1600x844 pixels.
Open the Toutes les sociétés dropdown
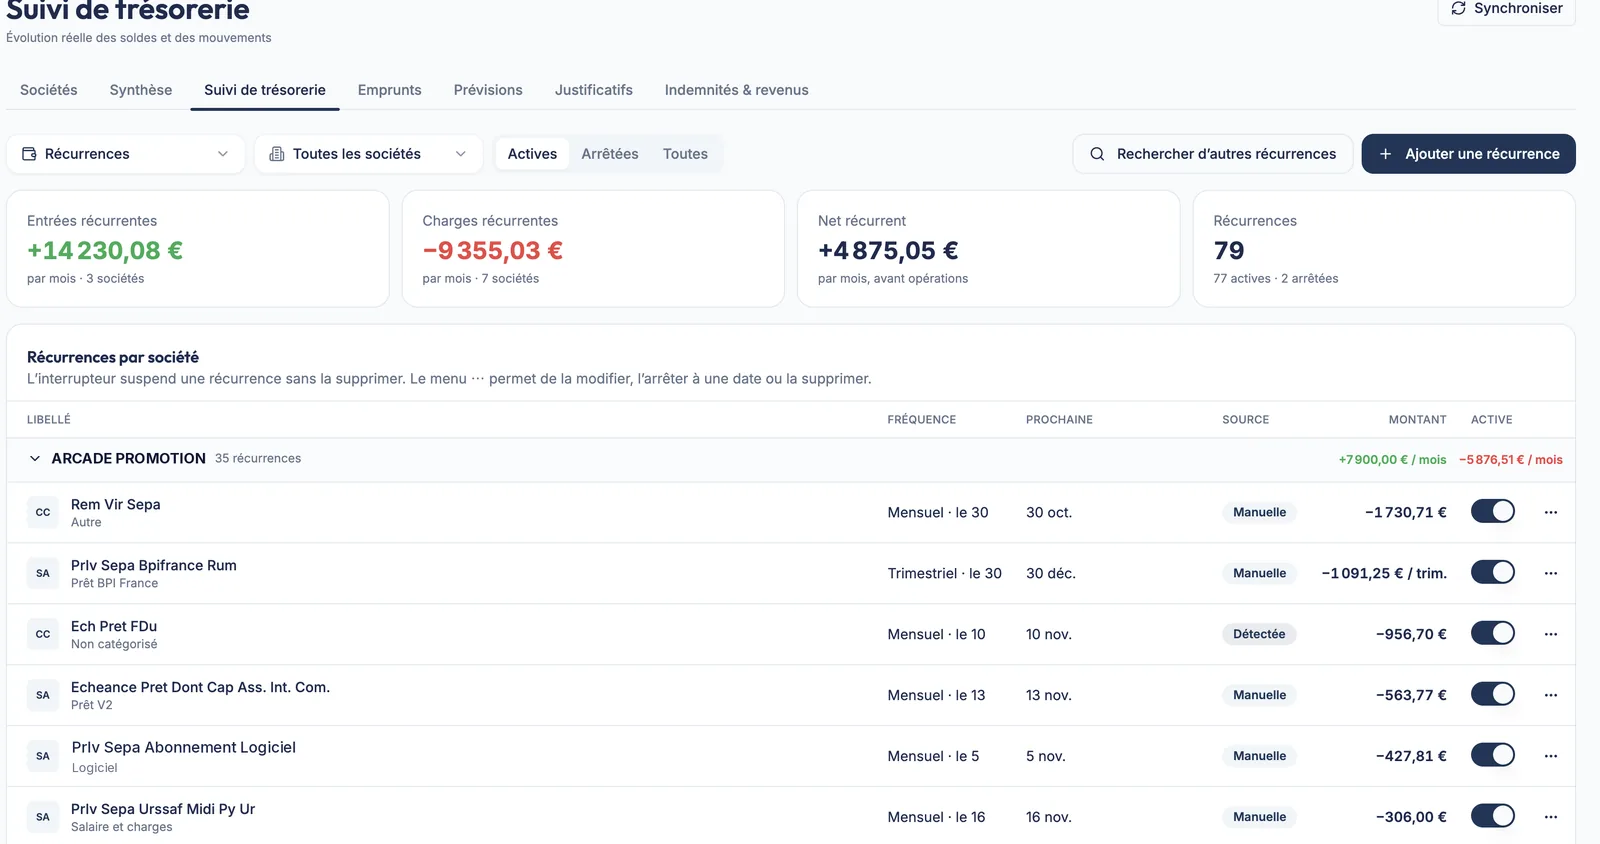[x=369, y=154]
